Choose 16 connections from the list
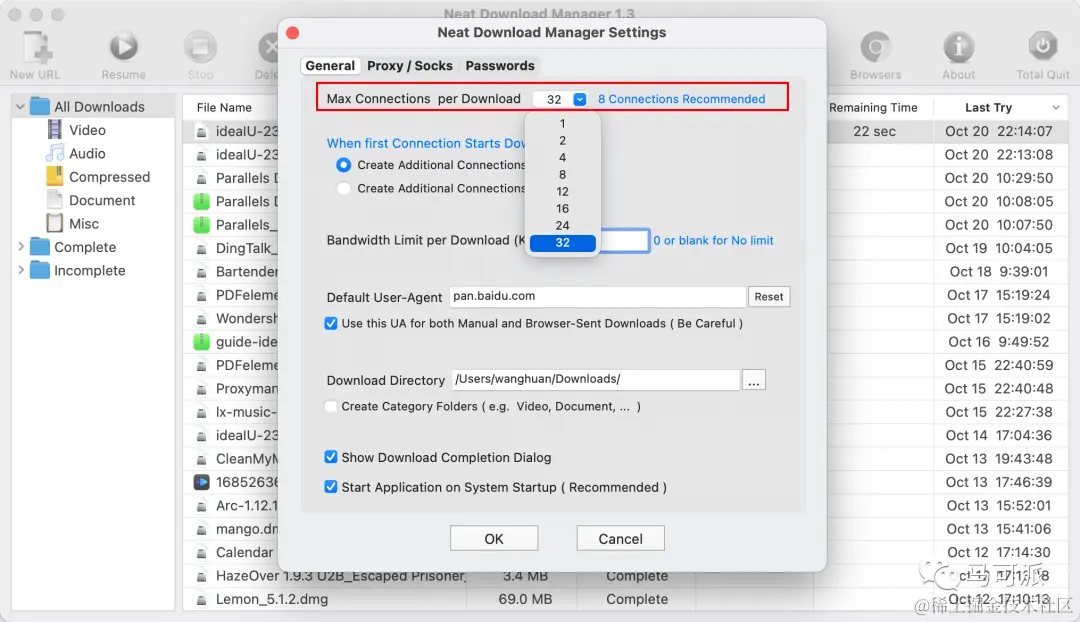This screenshot has height=622, width=1080. [x=563, y=209]
